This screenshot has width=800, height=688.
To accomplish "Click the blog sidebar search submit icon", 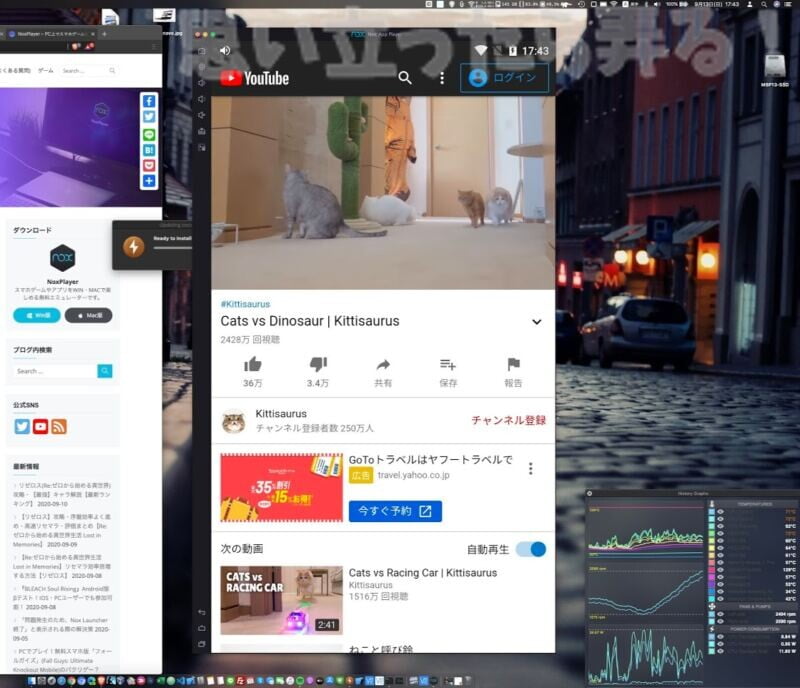I will click(x=105, y=371).
